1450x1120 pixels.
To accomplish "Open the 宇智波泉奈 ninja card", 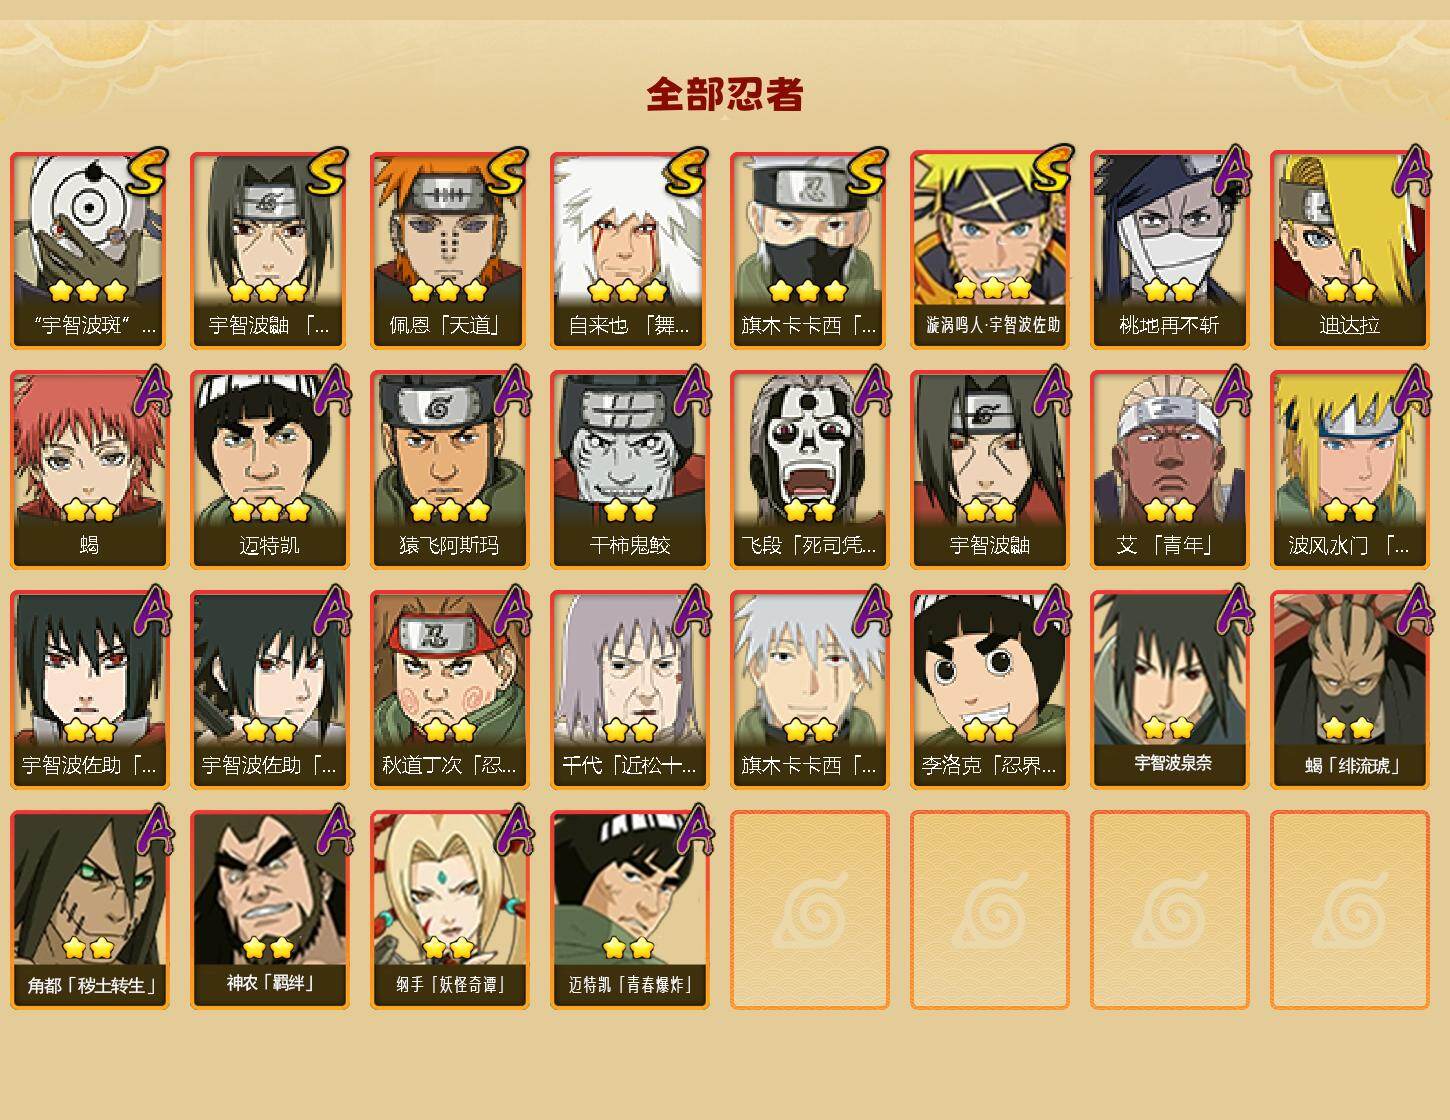I will click(1170, 690).
